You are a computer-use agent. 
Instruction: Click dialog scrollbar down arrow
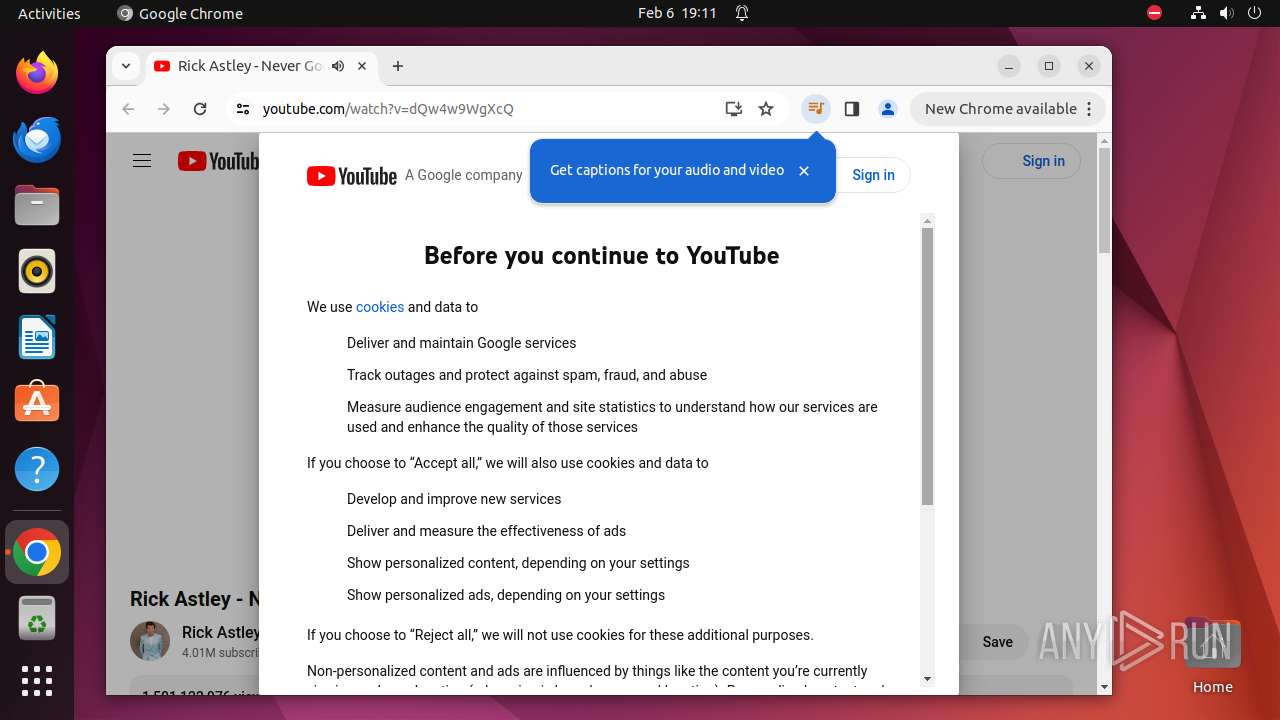(927, 679)
